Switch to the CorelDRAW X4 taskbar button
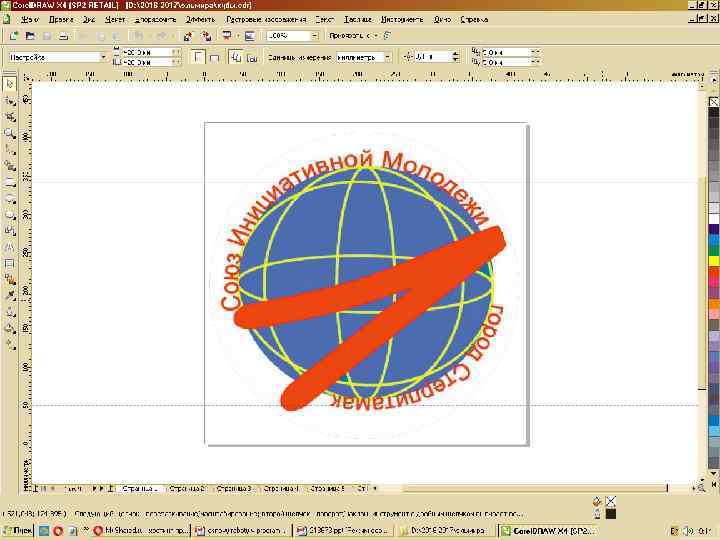This screenshot has width=720, height=540. pos(548,531)
